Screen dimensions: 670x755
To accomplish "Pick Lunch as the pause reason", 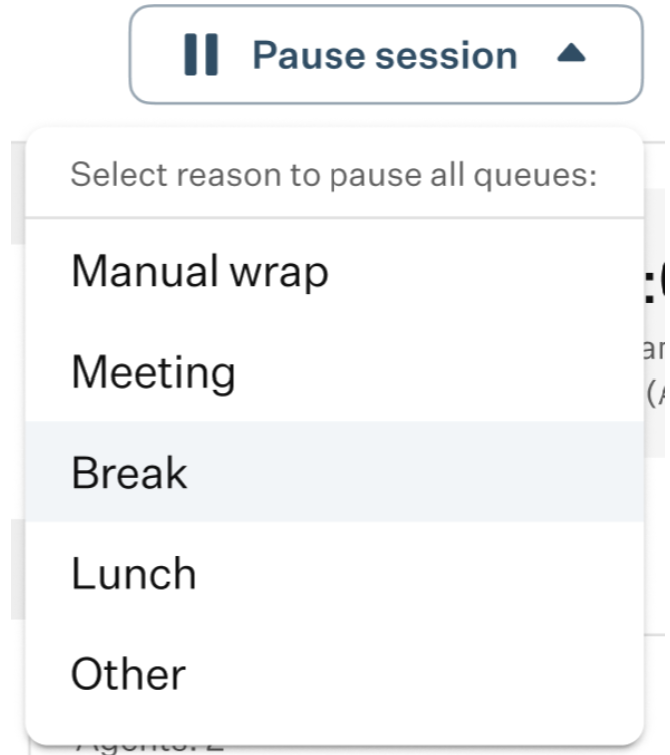I will pos(335,573).
